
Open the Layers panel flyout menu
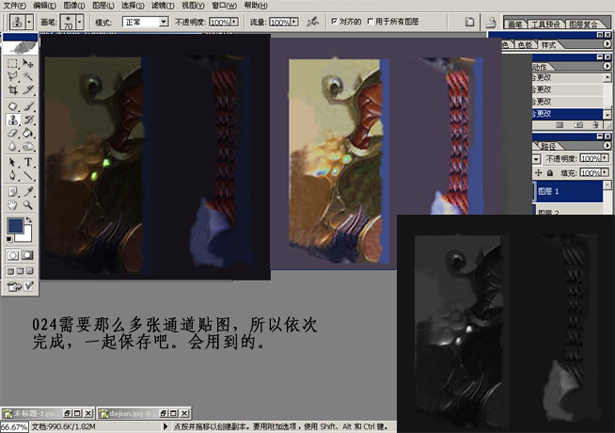tap(607, 146)
